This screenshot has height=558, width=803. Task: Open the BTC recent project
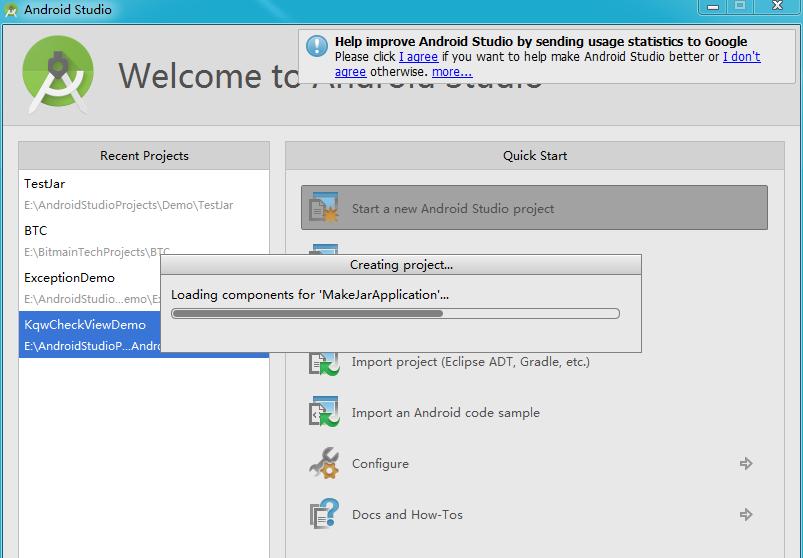pyautogui.click(x=144, y=241)
